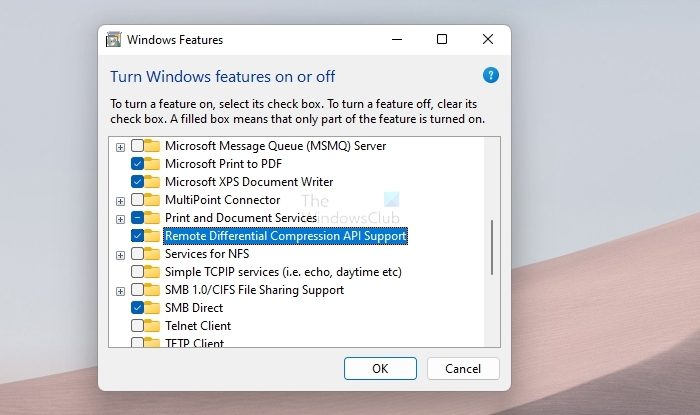Select the Services for NFS label
Viewport: 700px width, 415px height.
click(x=207, y=254)
